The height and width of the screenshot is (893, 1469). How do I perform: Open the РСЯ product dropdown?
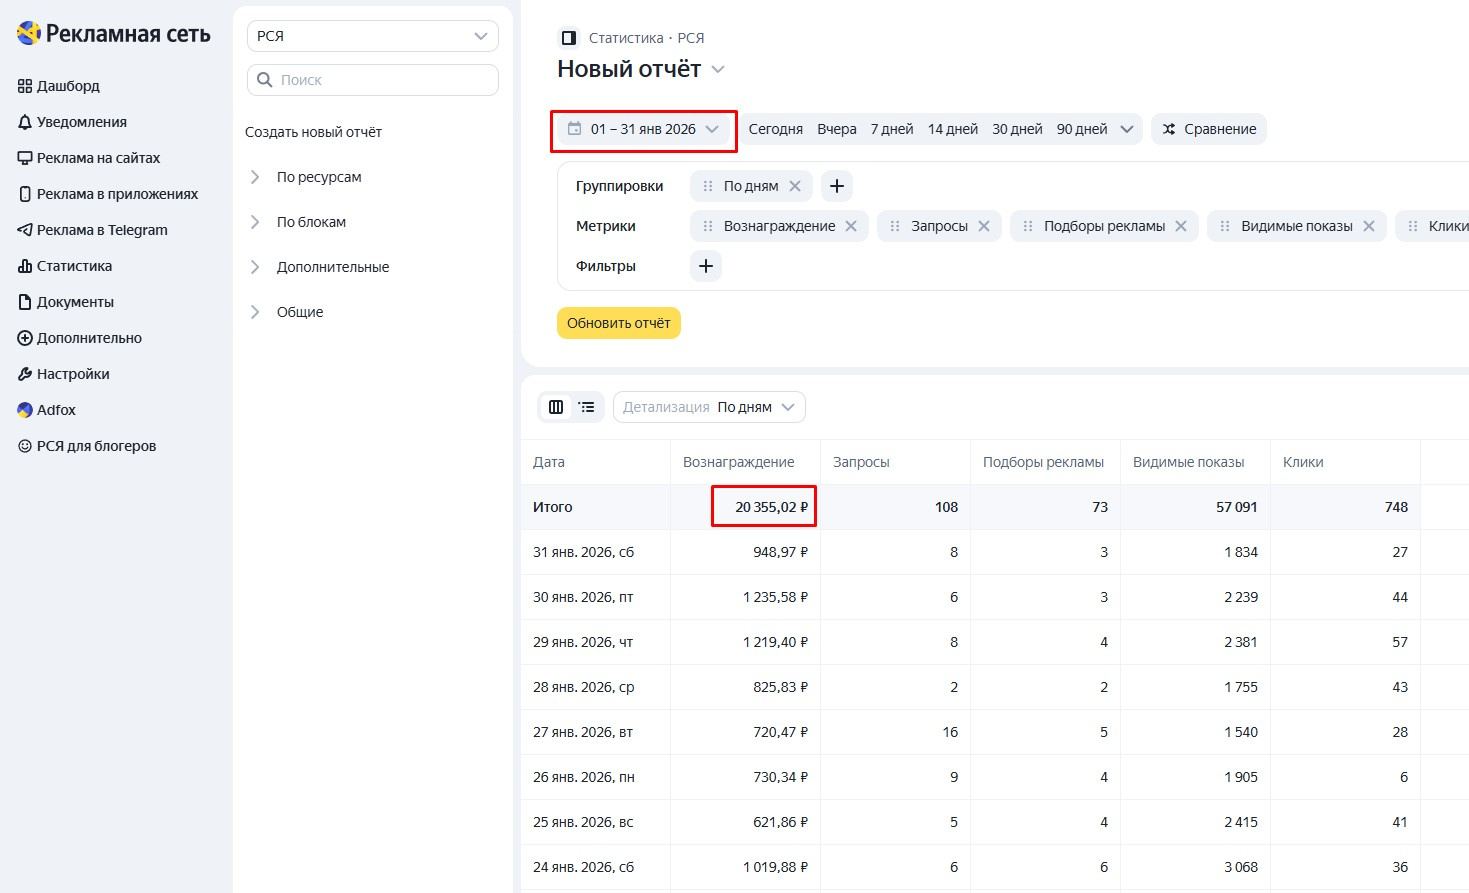tap(372, 36)
